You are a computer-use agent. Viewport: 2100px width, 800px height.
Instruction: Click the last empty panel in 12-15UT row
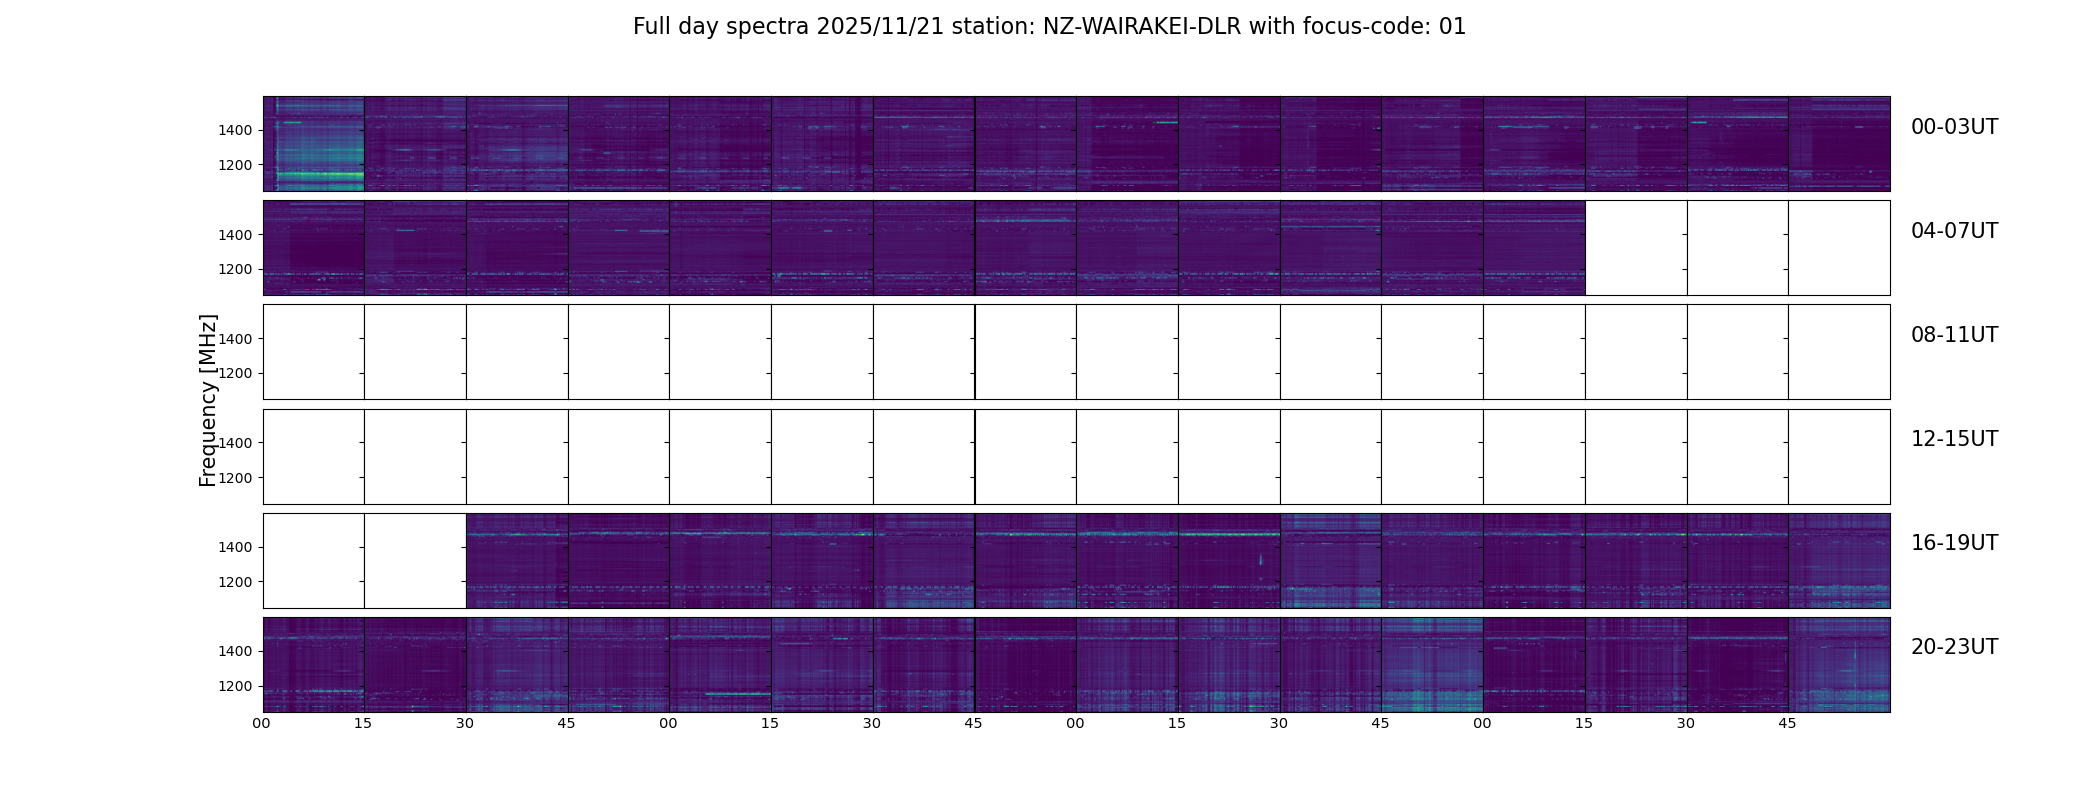tap(1839, 457)
